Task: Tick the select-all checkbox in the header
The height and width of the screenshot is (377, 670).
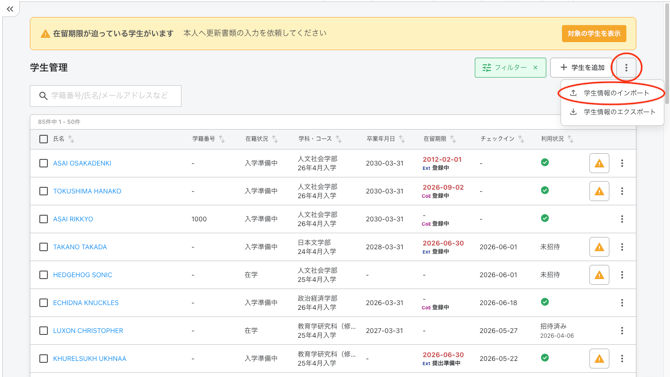Action: pyautogui.click(x=43, y=139)
